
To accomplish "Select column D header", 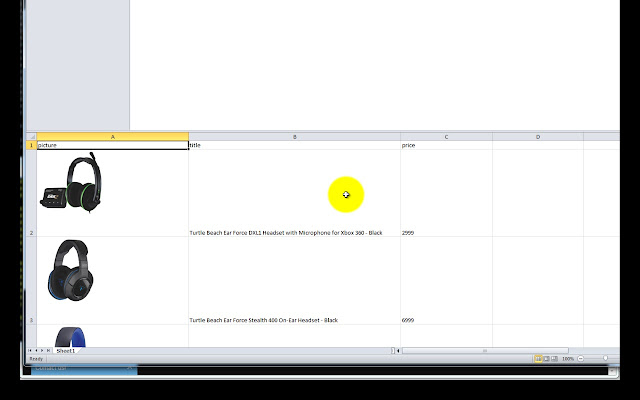I will point(538,137).
